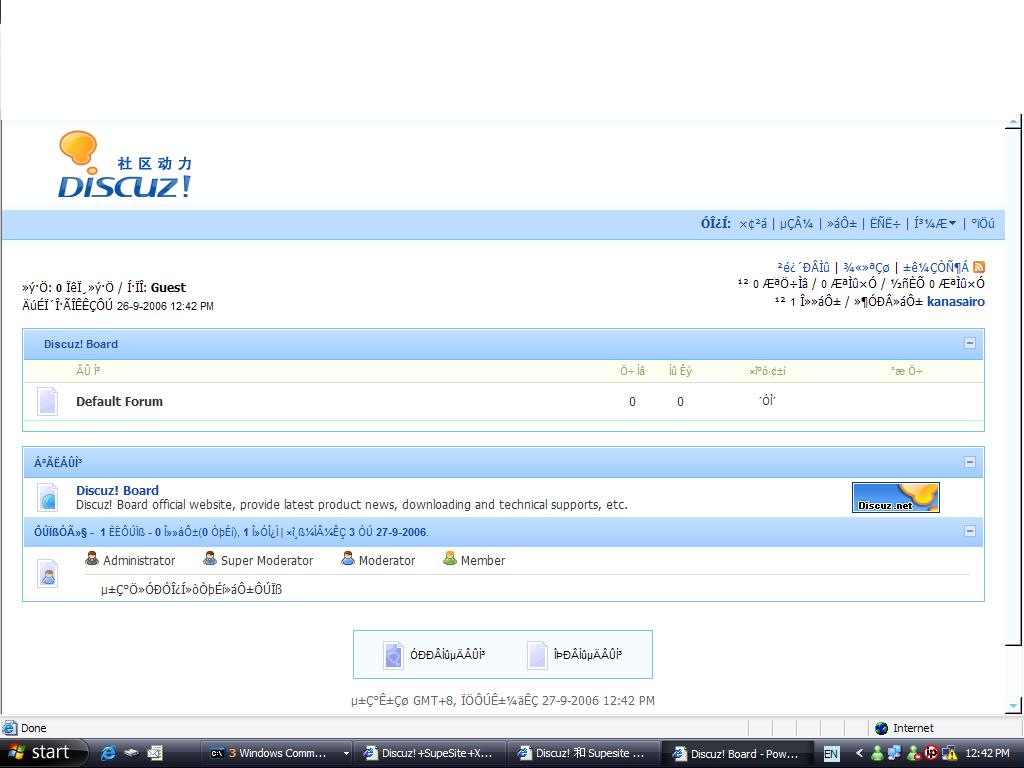
Task: Click the Administrator legend icon
Action: pos(92,558)
